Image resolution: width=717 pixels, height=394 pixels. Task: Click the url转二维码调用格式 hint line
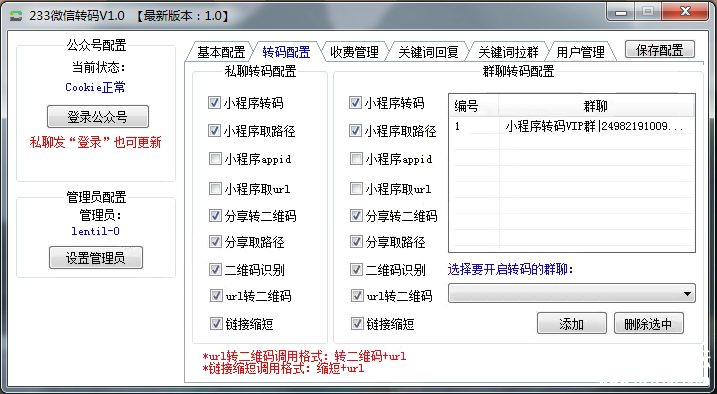[304, 356]
